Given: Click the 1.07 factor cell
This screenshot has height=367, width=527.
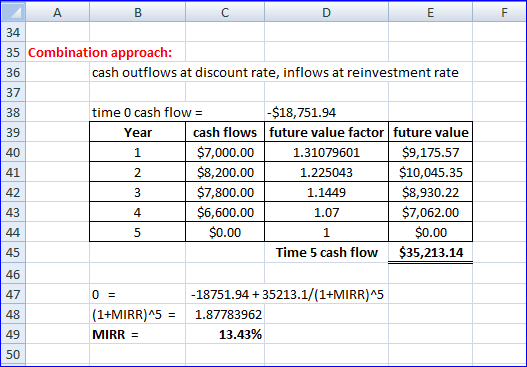Looking at the screenshot, I should [x=326, y=212].
